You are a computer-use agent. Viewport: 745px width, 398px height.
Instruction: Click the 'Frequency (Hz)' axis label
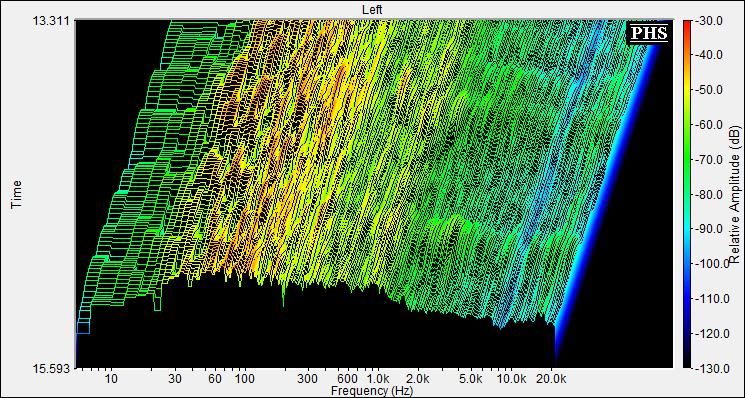pos(372,391)
